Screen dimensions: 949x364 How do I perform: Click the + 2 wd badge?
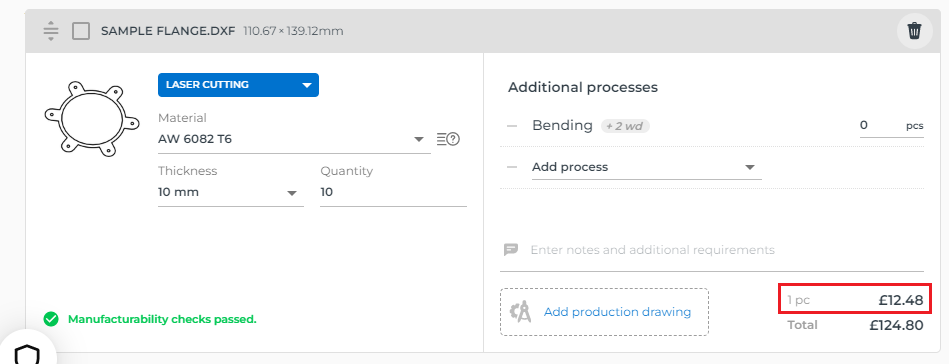625,126
